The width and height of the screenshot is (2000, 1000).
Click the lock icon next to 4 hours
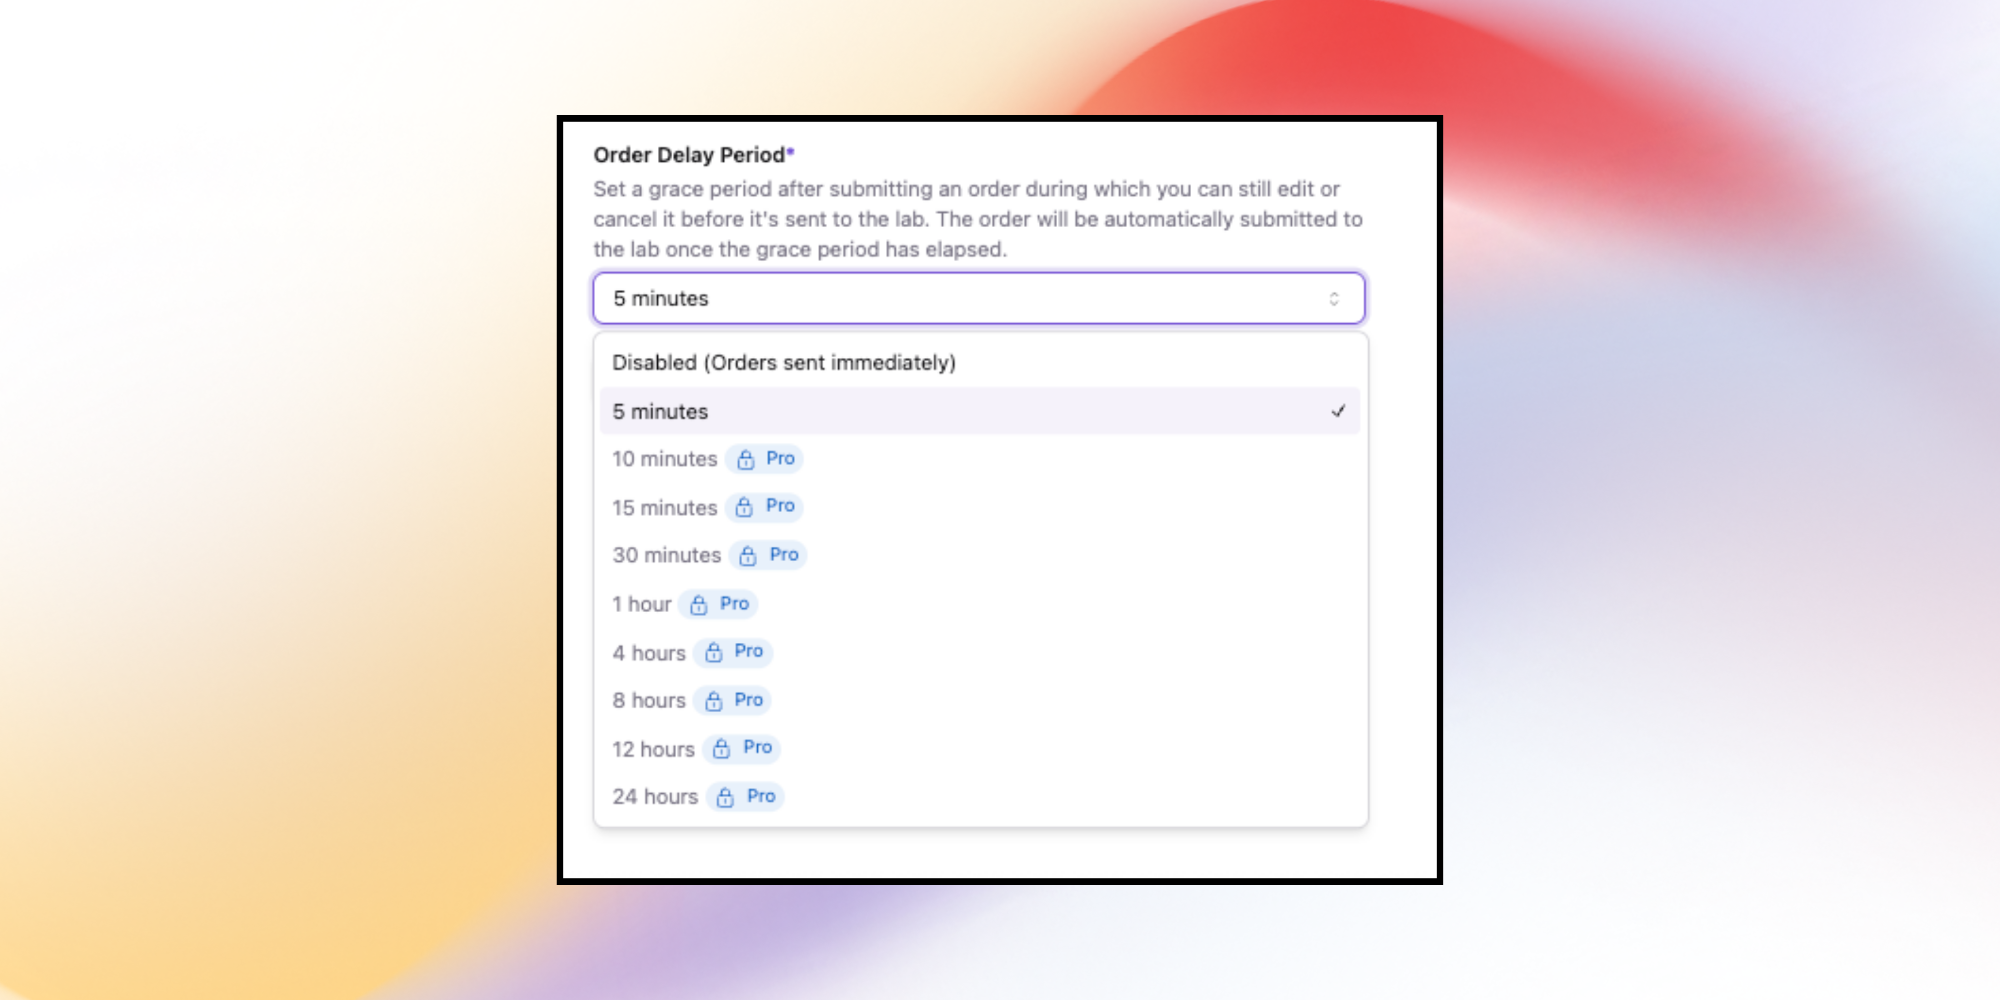(x=712, y=652)
